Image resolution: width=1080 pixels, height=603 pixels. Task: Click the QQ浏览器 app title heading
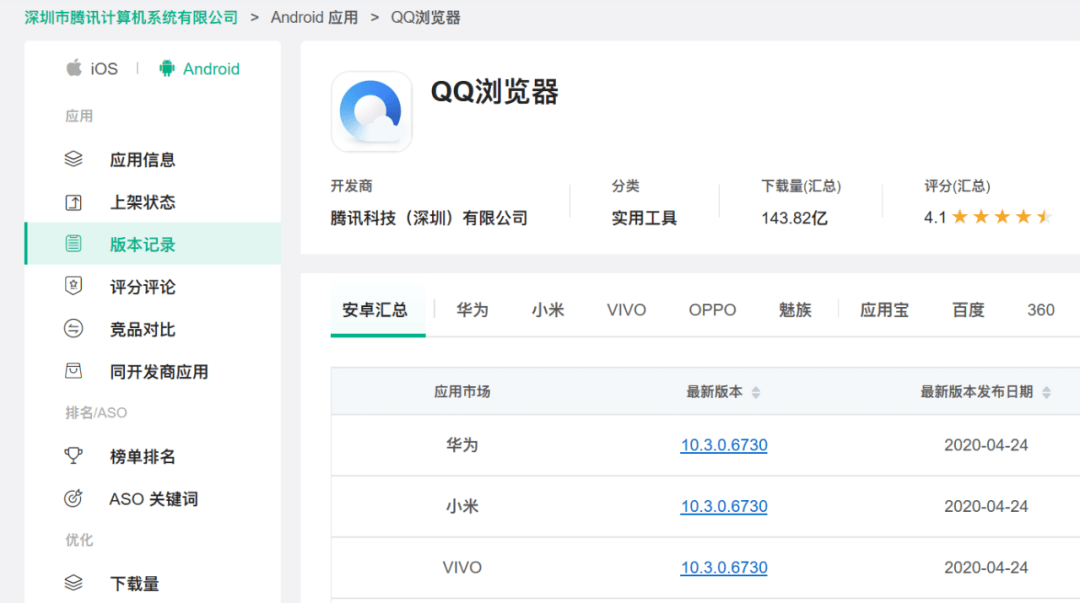(x=495, y=92)
